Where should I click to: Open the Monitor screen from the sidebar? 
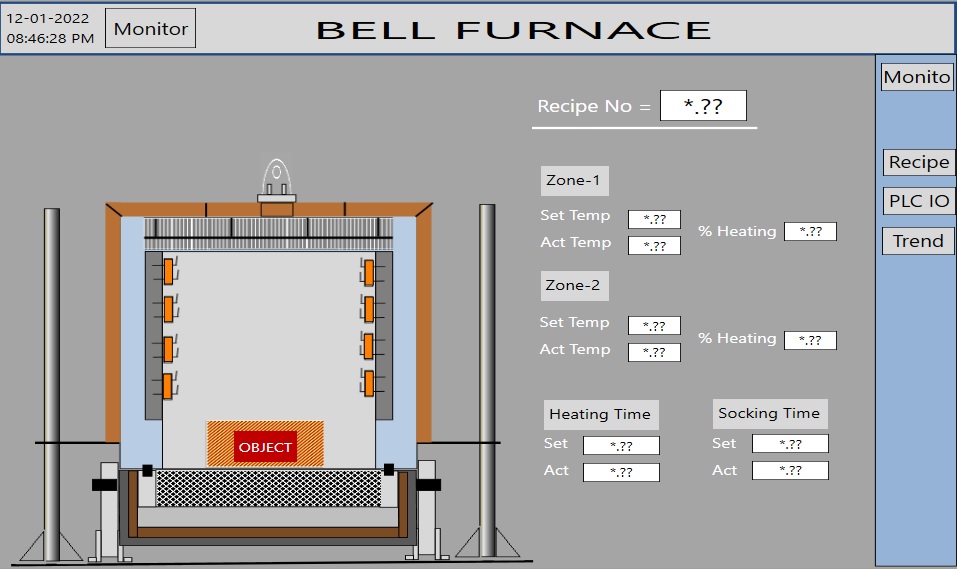tap(917, 77)
